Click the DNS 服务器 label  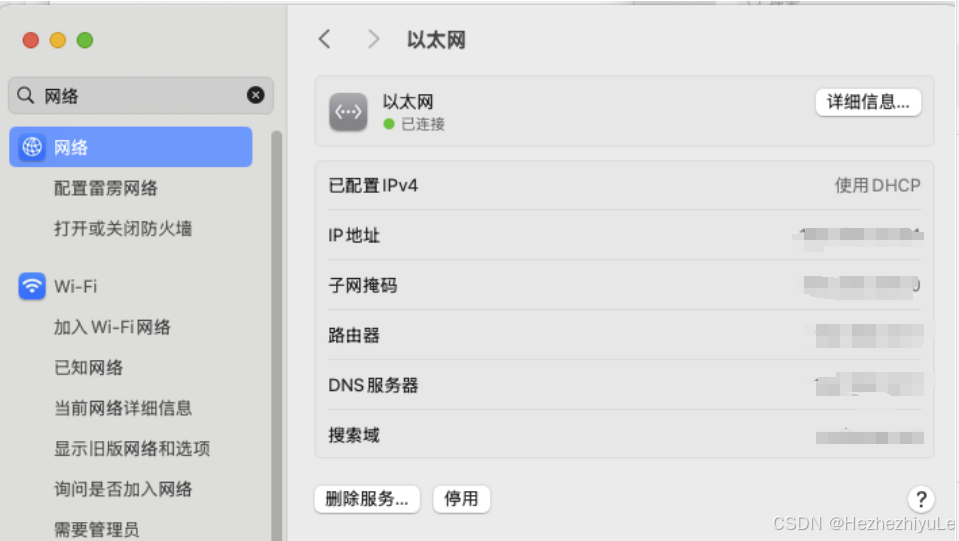373,385
